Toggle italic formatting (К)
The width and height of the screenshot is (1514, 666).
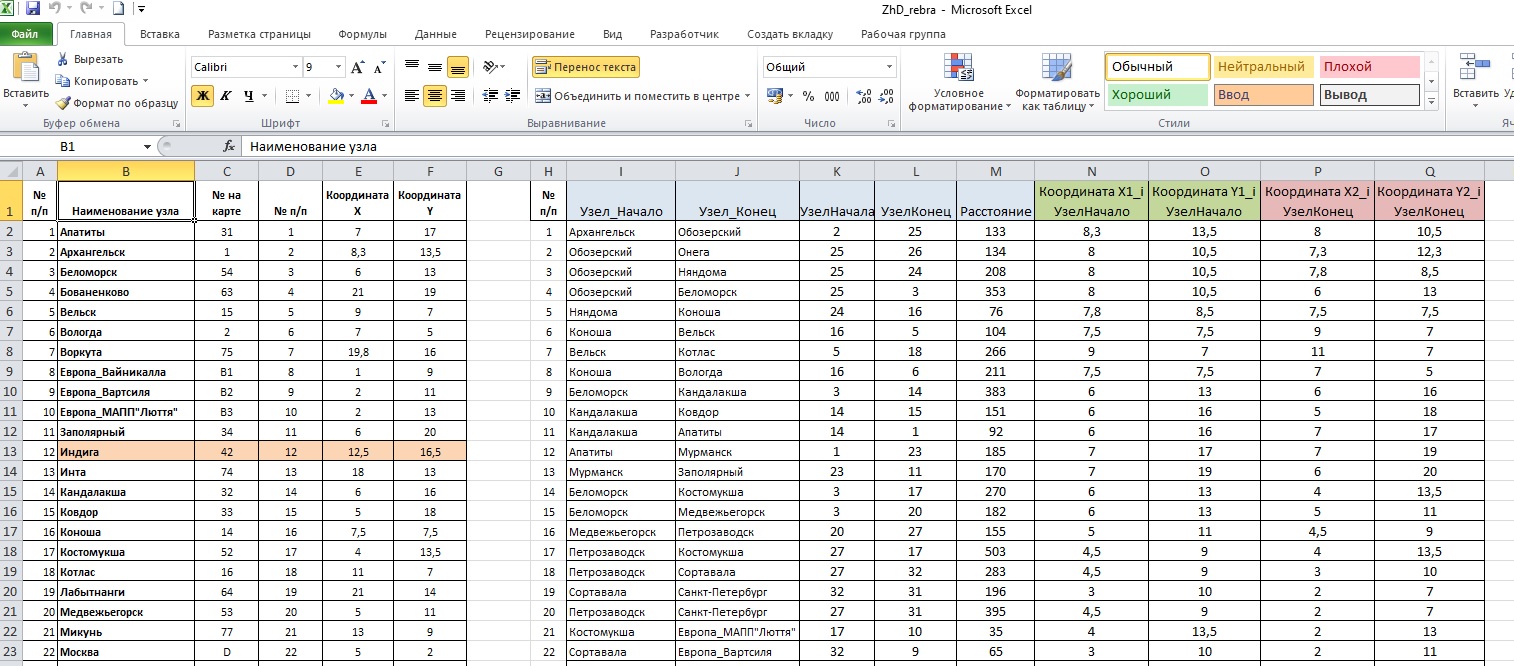pyautogui.click(x=225, y=96)
